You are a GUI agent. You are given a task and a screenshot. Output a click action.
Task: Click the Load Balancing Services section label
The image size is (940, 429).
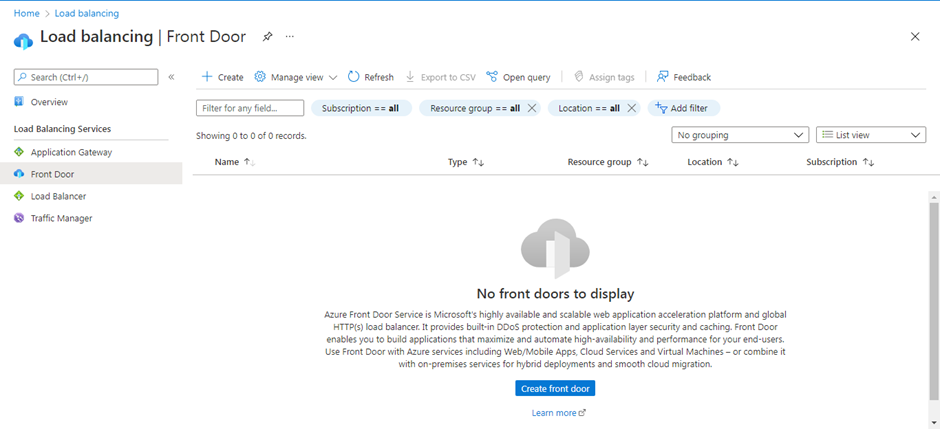point(62,129)
